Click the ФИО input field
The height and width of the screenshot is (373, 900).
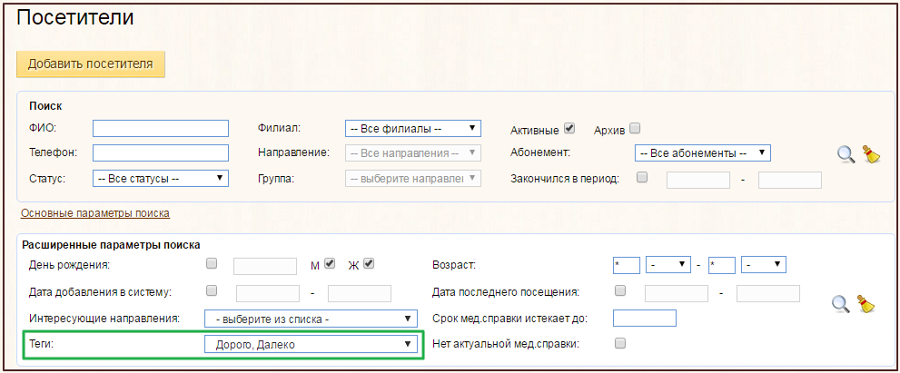tap(161, 129)
